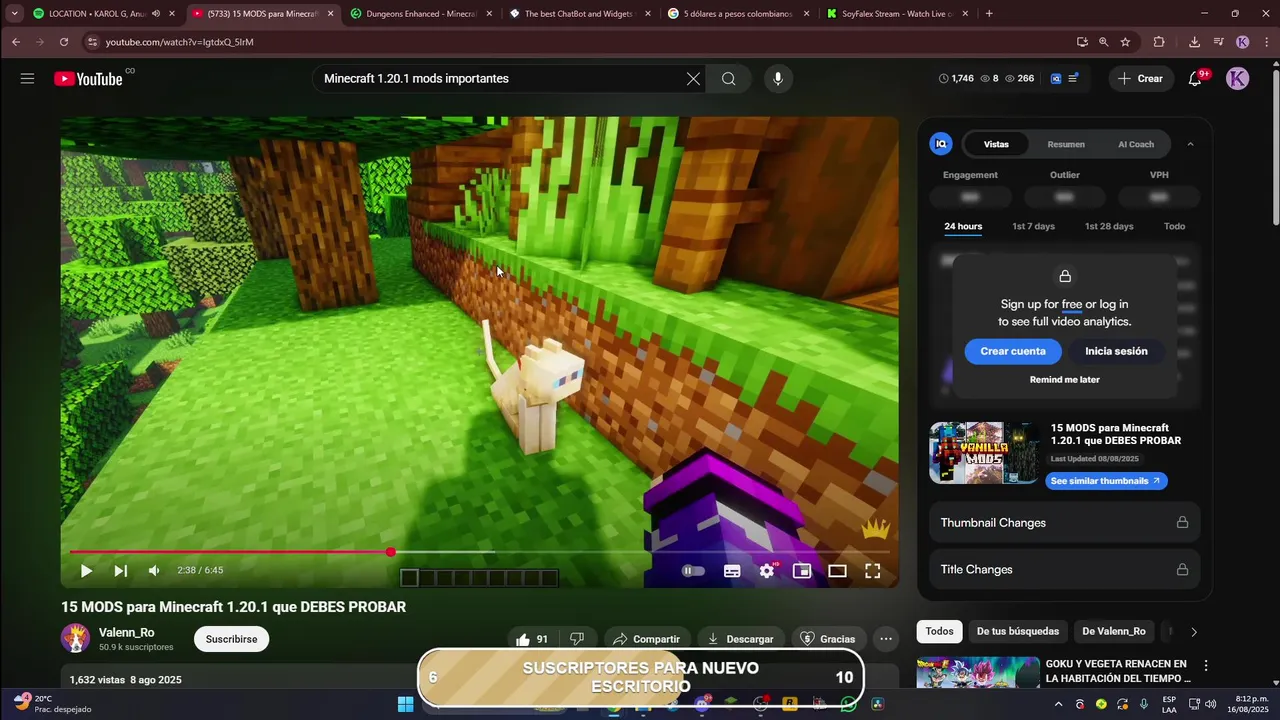The image size is (1280, 720).
Task: Open the Goku y Vegeta video options
Action: pos(1206,666)
